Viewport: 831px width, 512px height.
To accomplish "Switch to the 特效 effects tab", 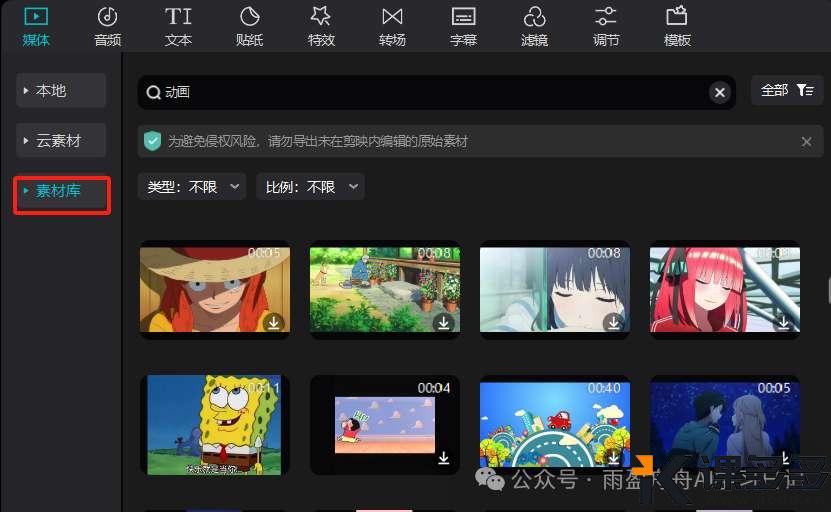I will (x=321, y=27).
